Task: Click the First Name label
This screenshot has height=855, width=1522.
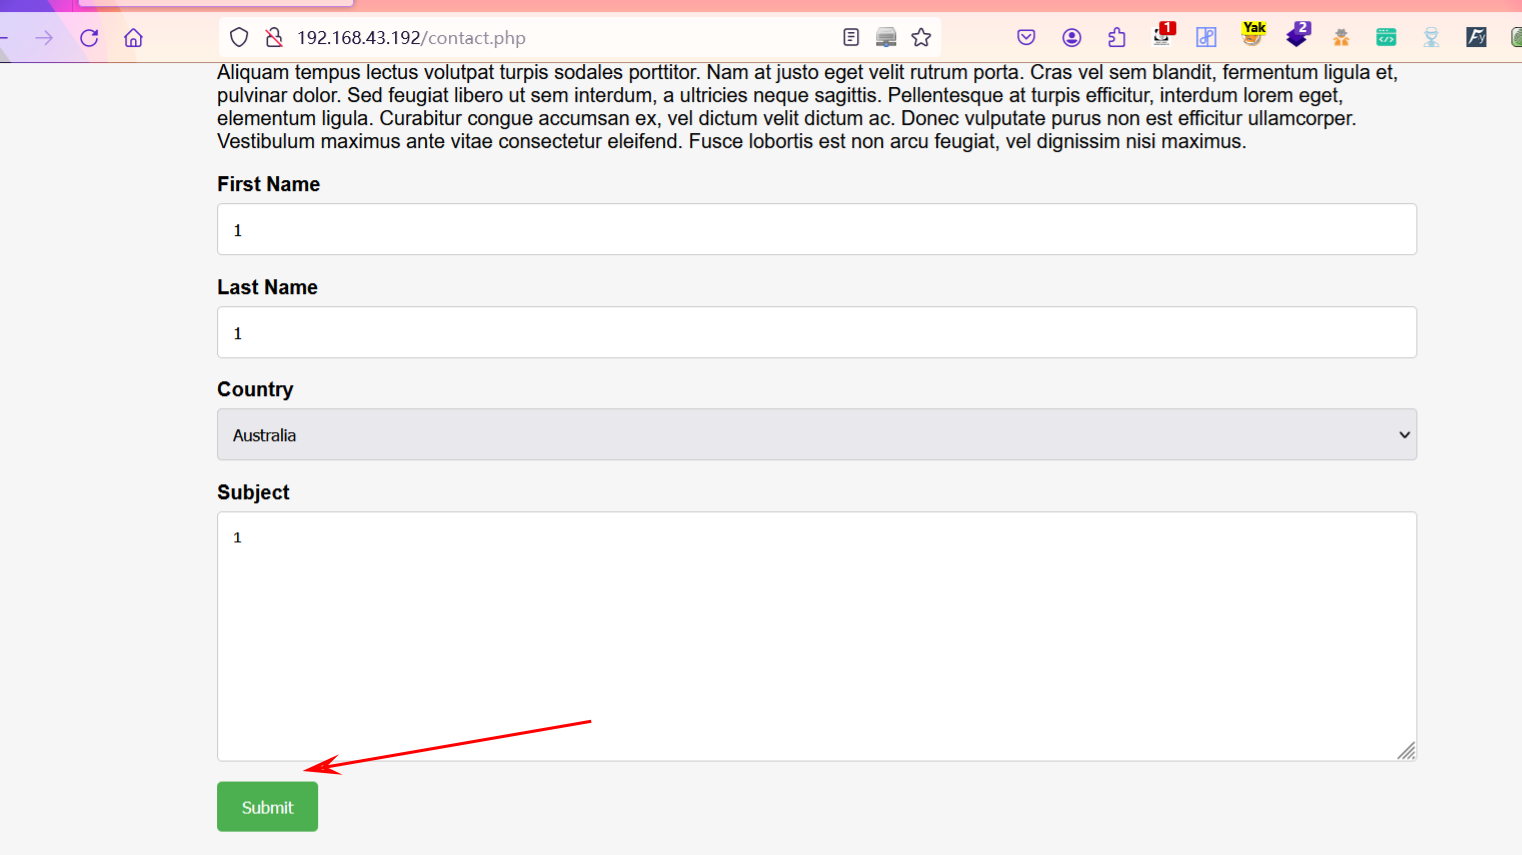Action: pyautogui.click(x=268, y=184)
